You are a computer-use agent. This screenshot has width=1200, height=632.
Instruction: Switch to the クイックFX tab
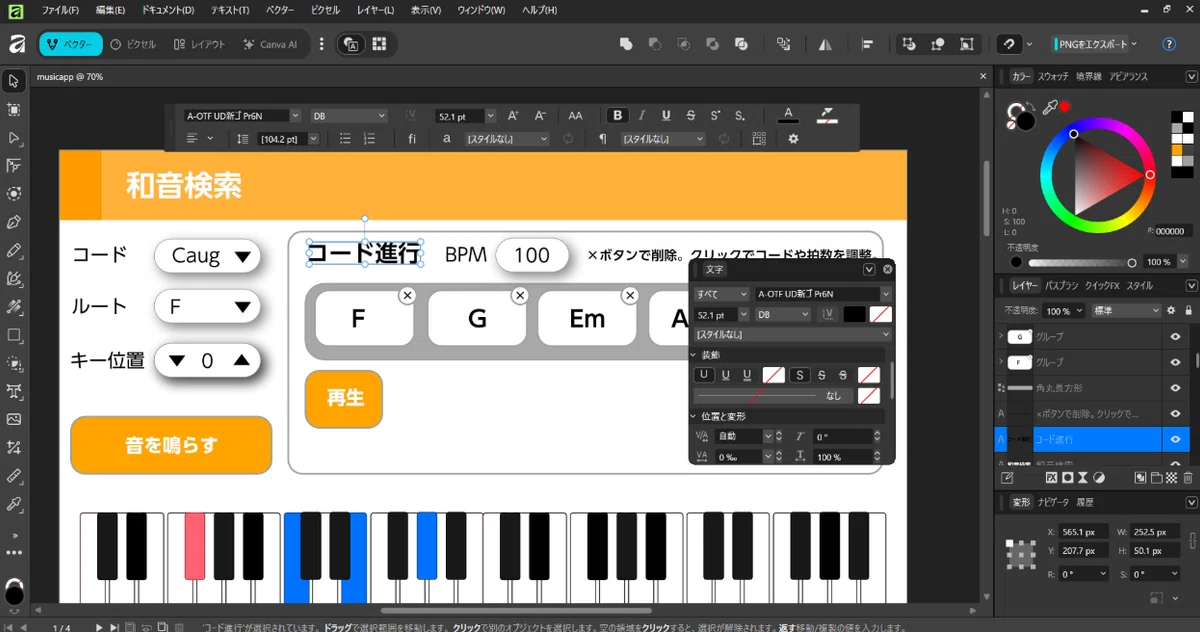coord(1103,286)
